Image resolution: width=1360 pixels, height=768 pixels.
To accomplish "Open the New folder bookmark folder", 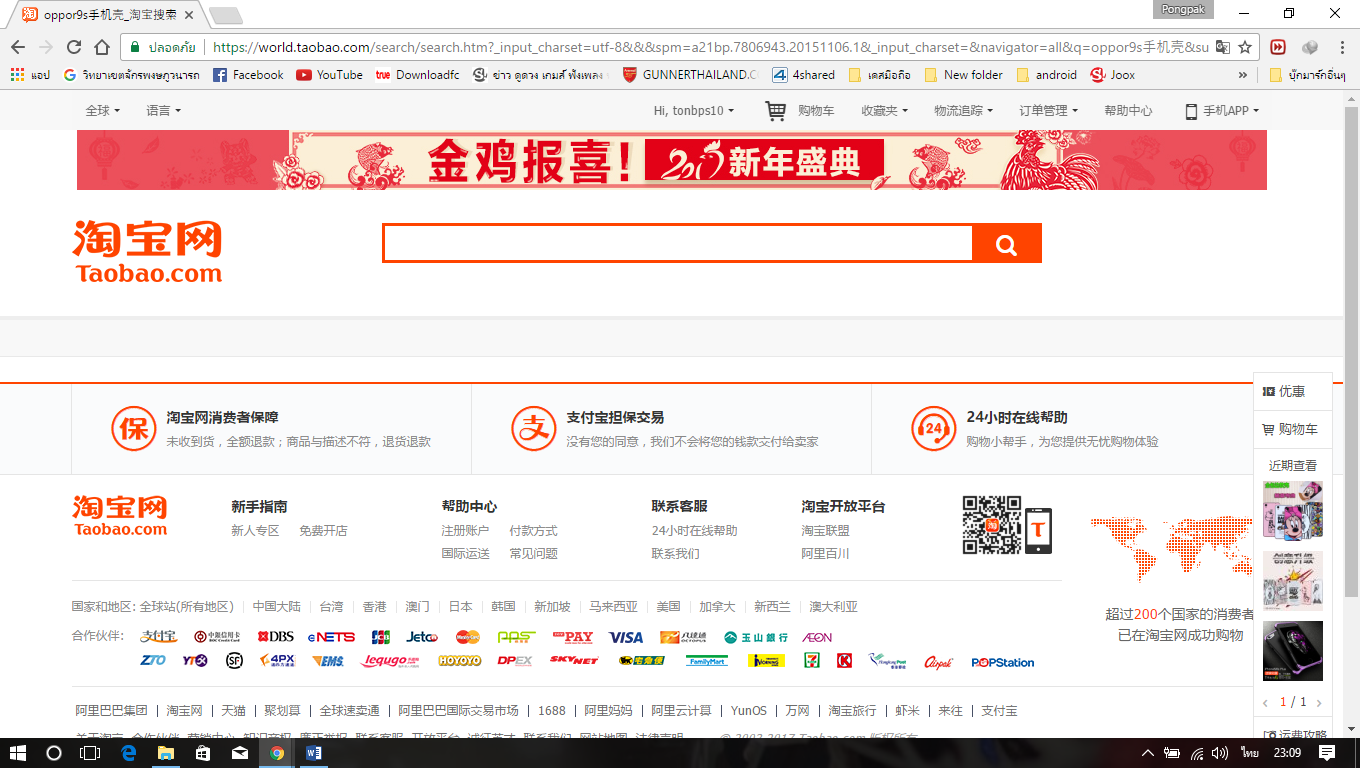I will 964,75.
